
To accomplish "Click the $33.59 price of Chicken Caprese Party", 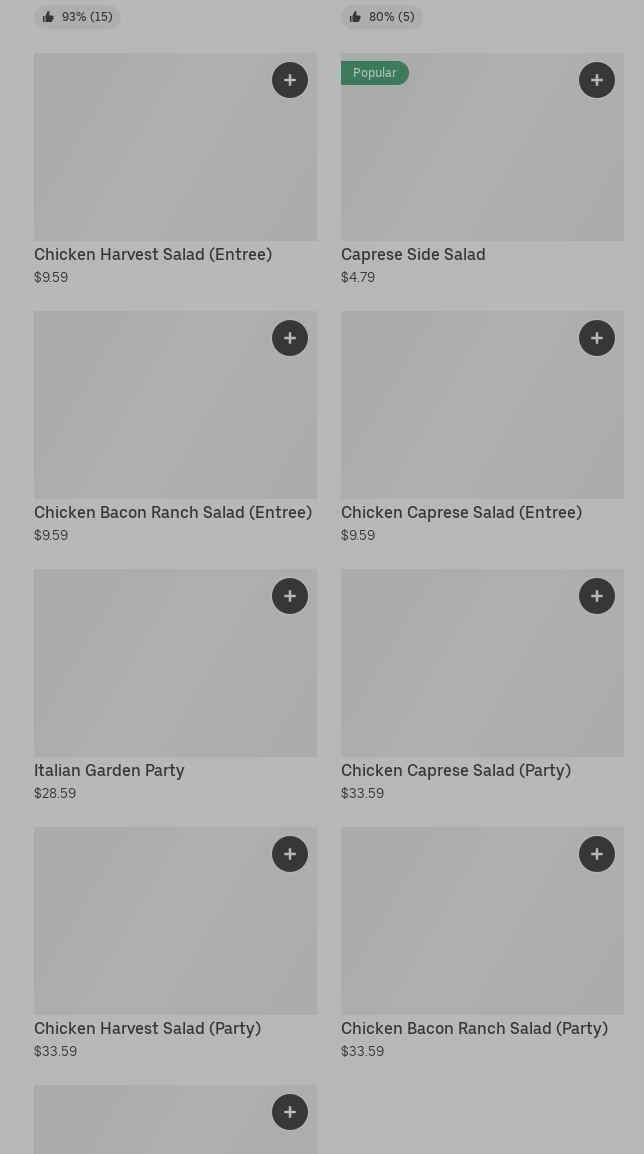I will (x=362, y=794).
